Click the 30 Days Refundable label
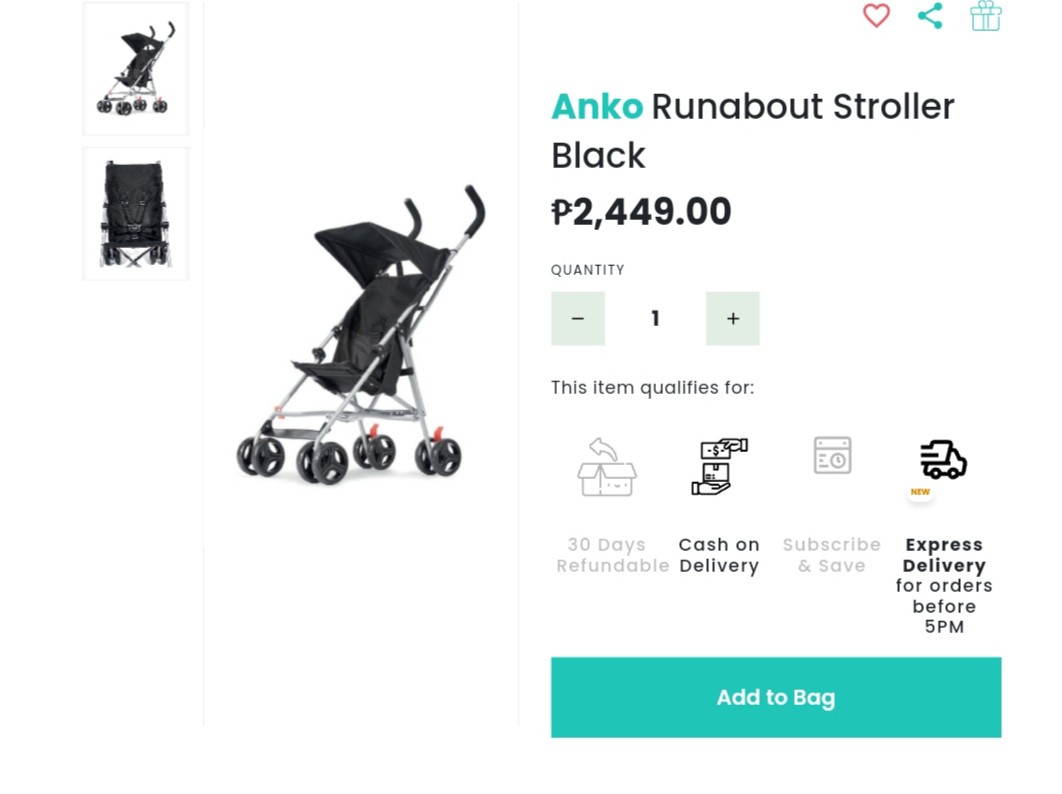 (x=613, y=555)
